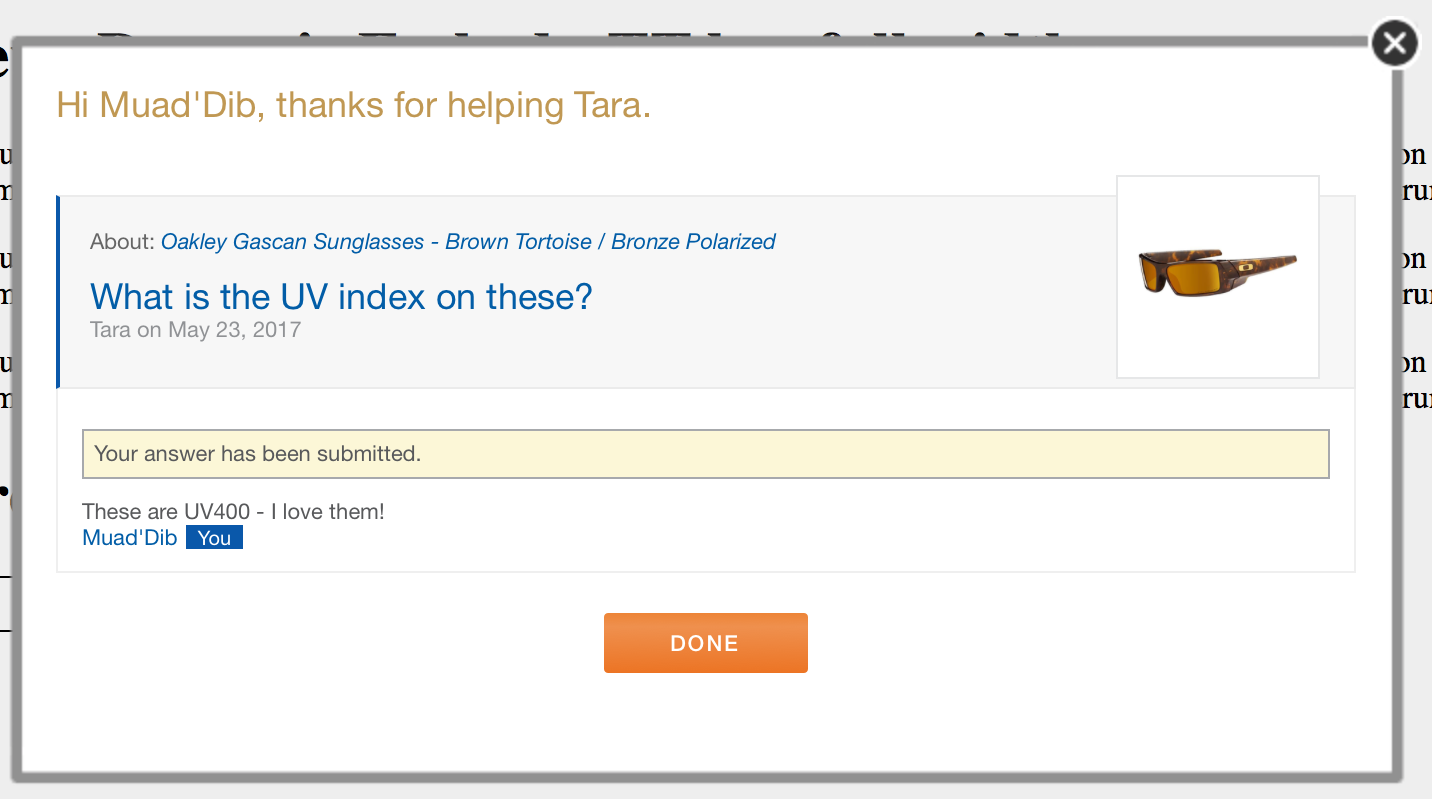The image size is (1432, 799).
Task: Click the orange DONE button
Action: point(705,643)
